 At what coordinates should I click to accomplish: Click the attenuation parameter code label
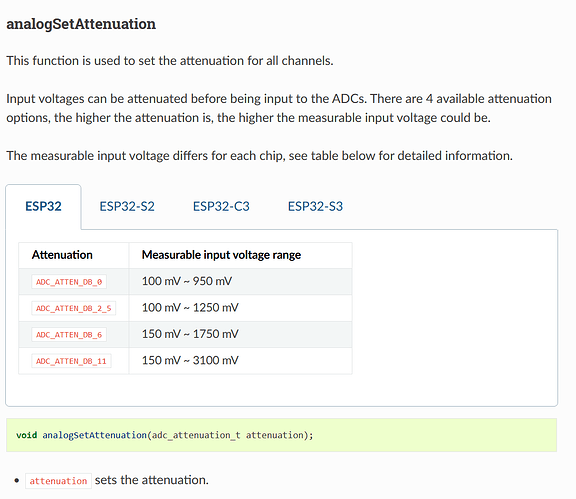point(58,481)
